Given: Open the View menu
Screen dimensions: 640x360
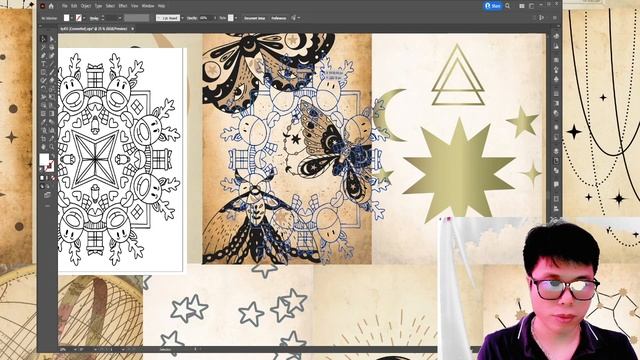Looking at the screenshot, I should tap(135, 6).
